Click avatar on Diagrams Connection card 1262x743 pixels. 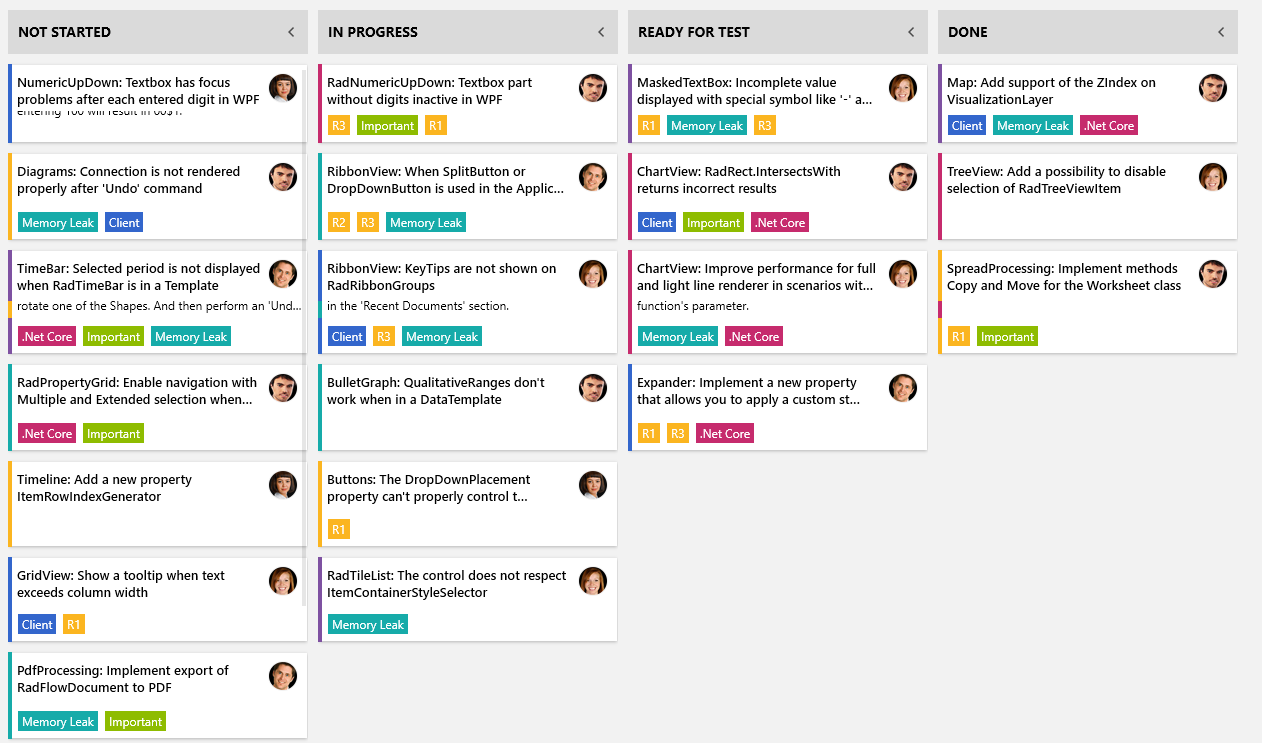(x=283, y=177)
